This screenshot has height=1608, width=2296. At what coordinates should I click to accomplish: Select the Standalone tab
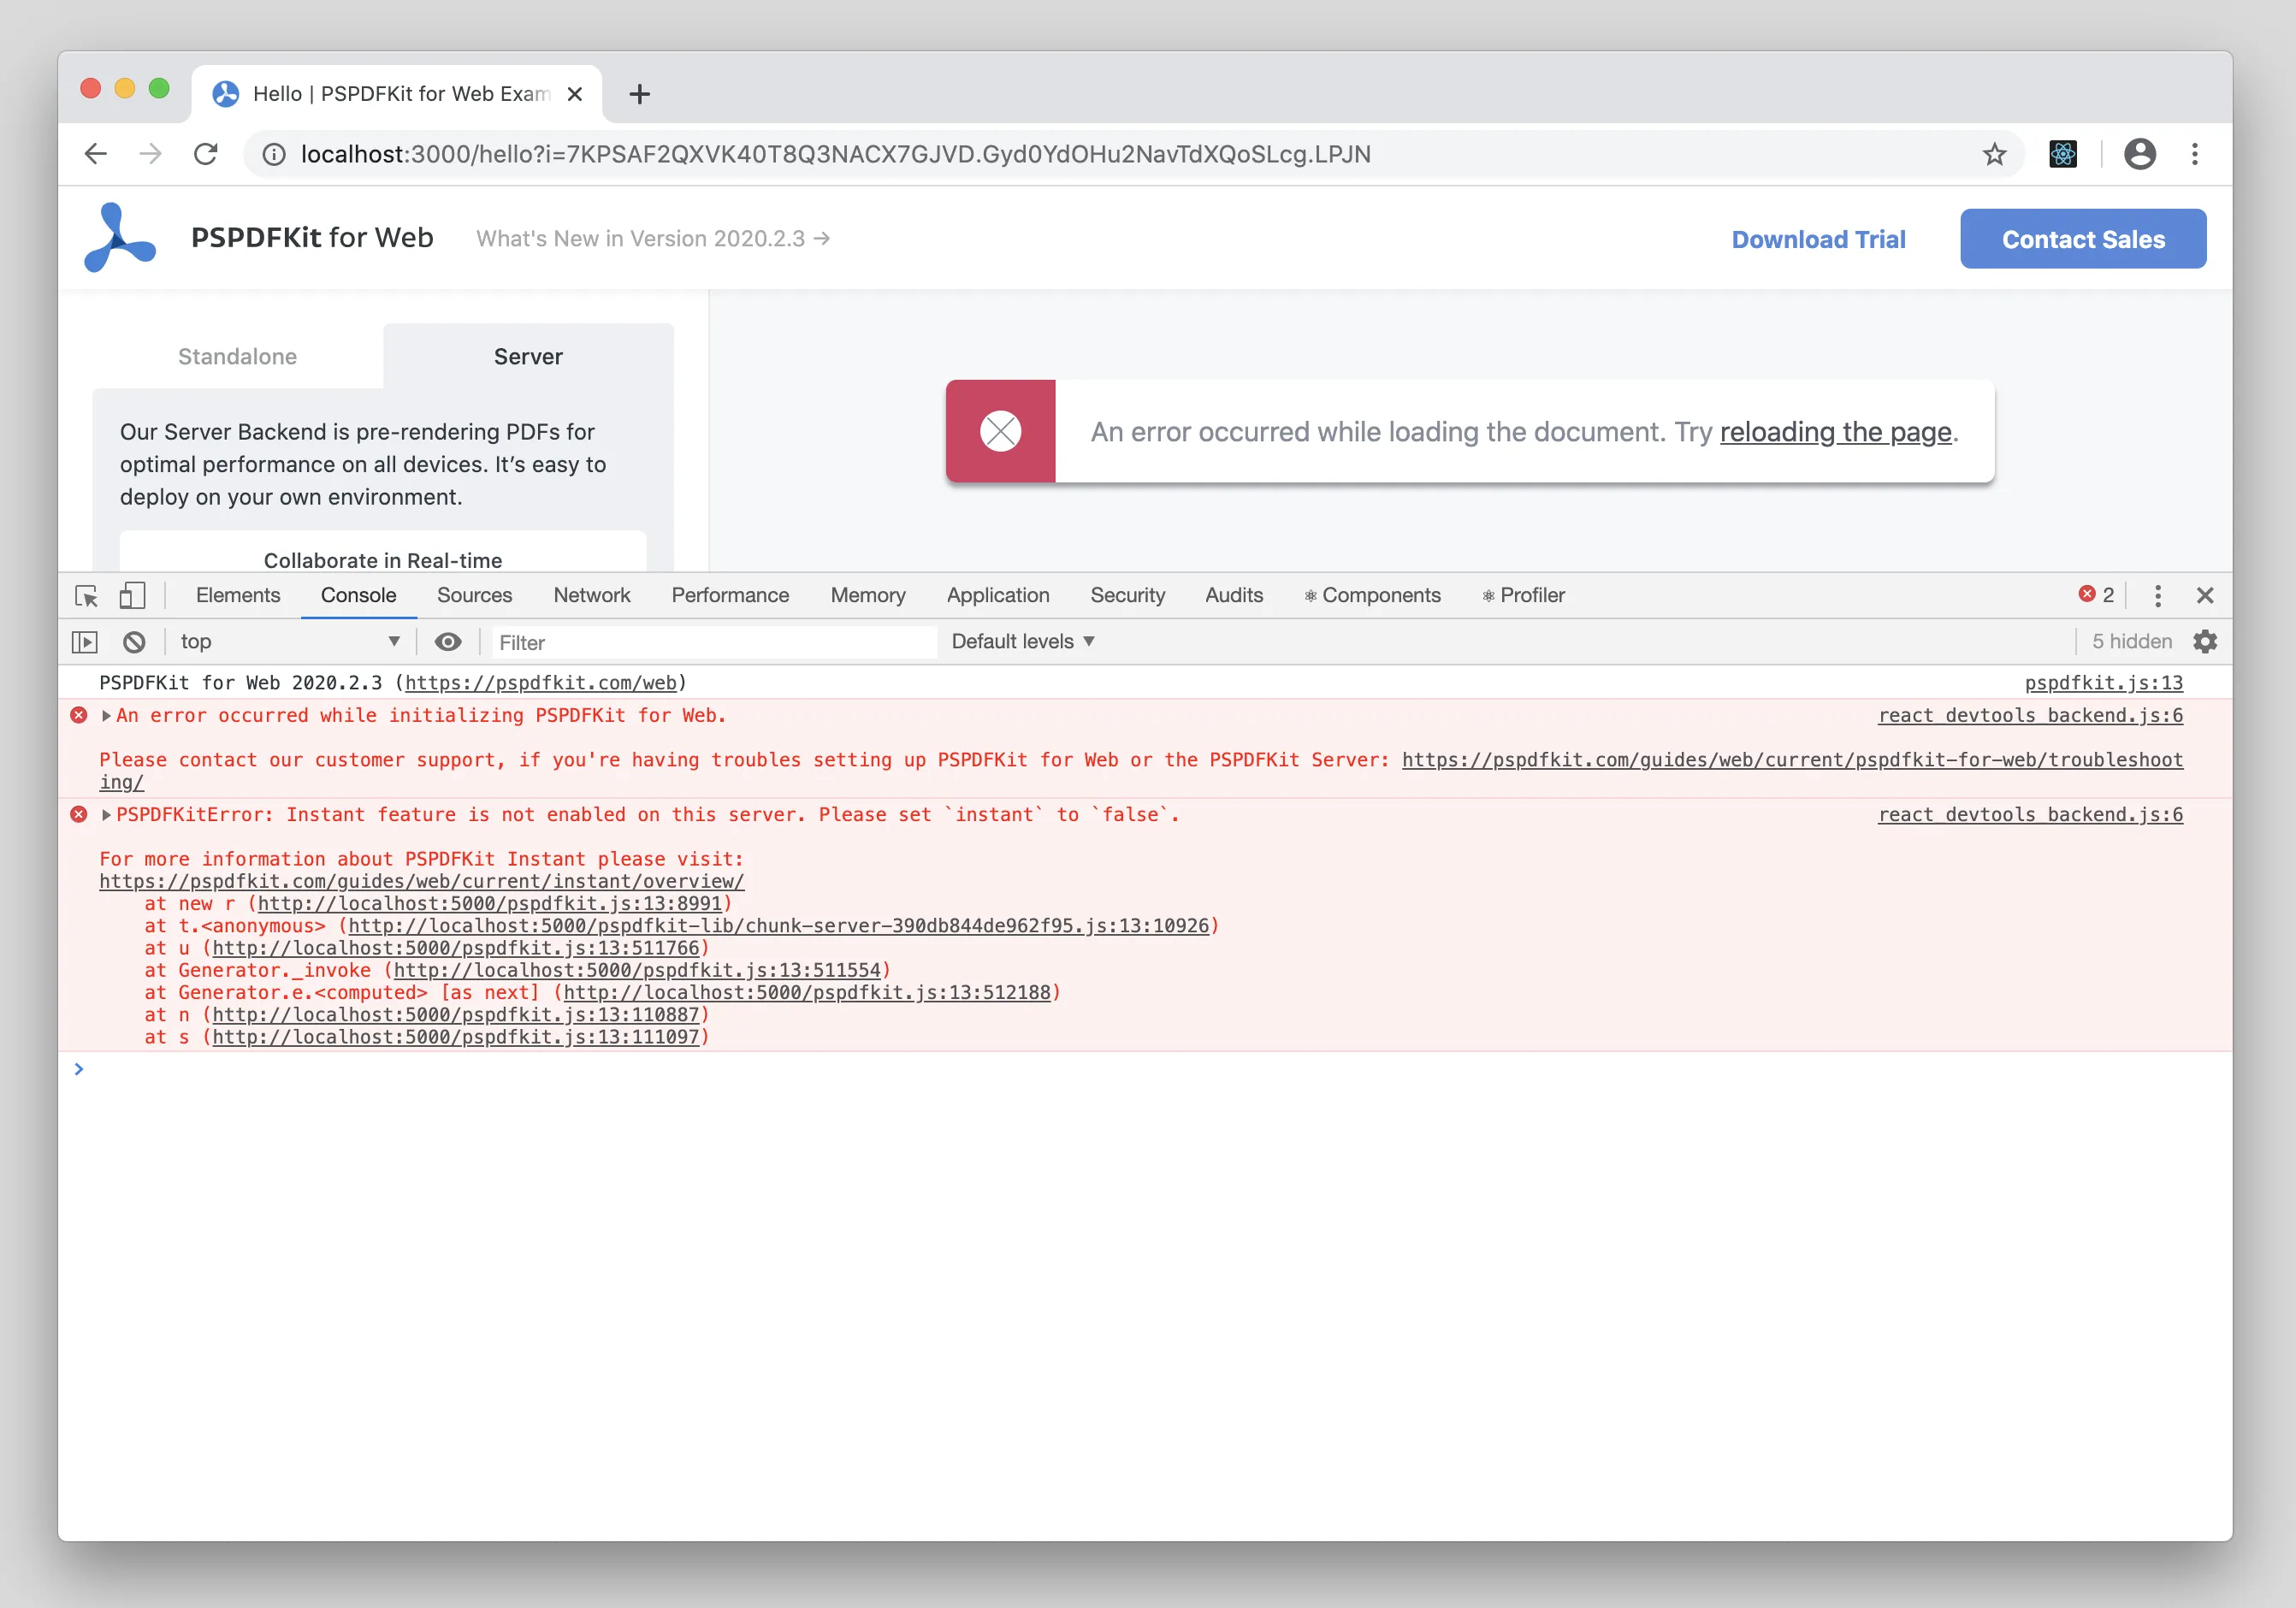coord(237,357)
